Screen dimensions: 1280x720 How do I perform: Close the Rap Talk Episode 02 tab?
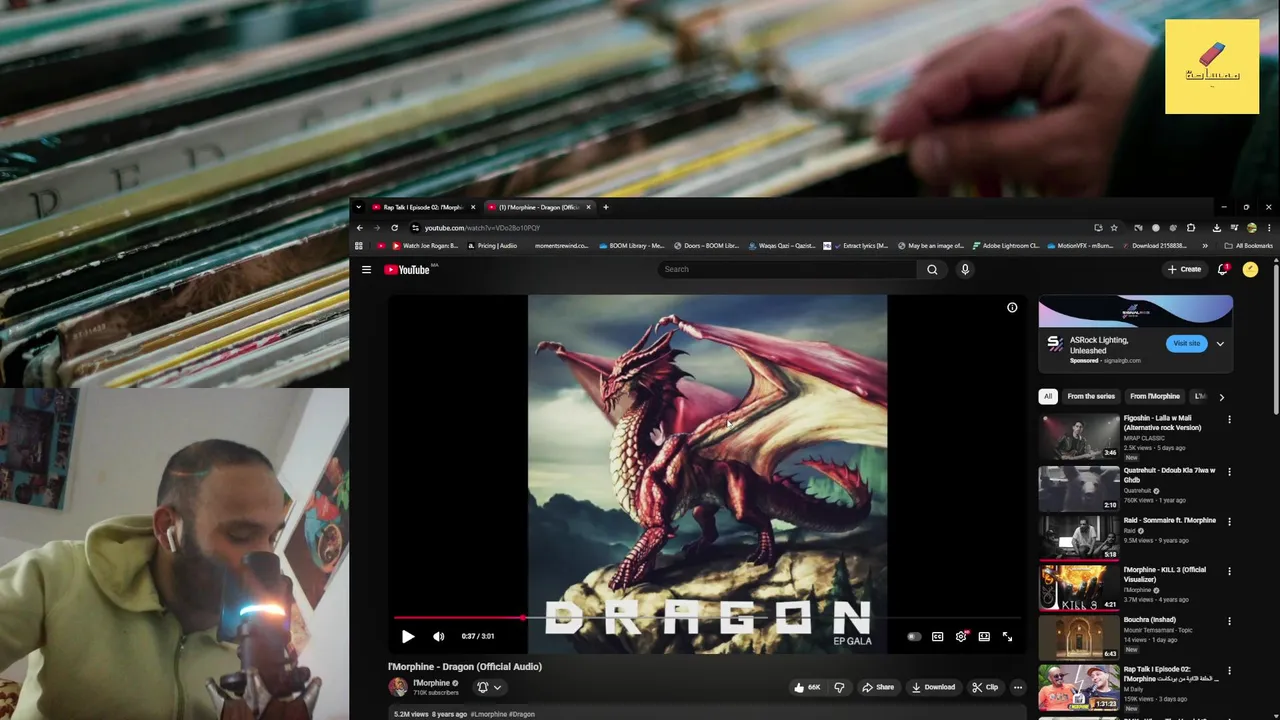(x=473, y=207)
